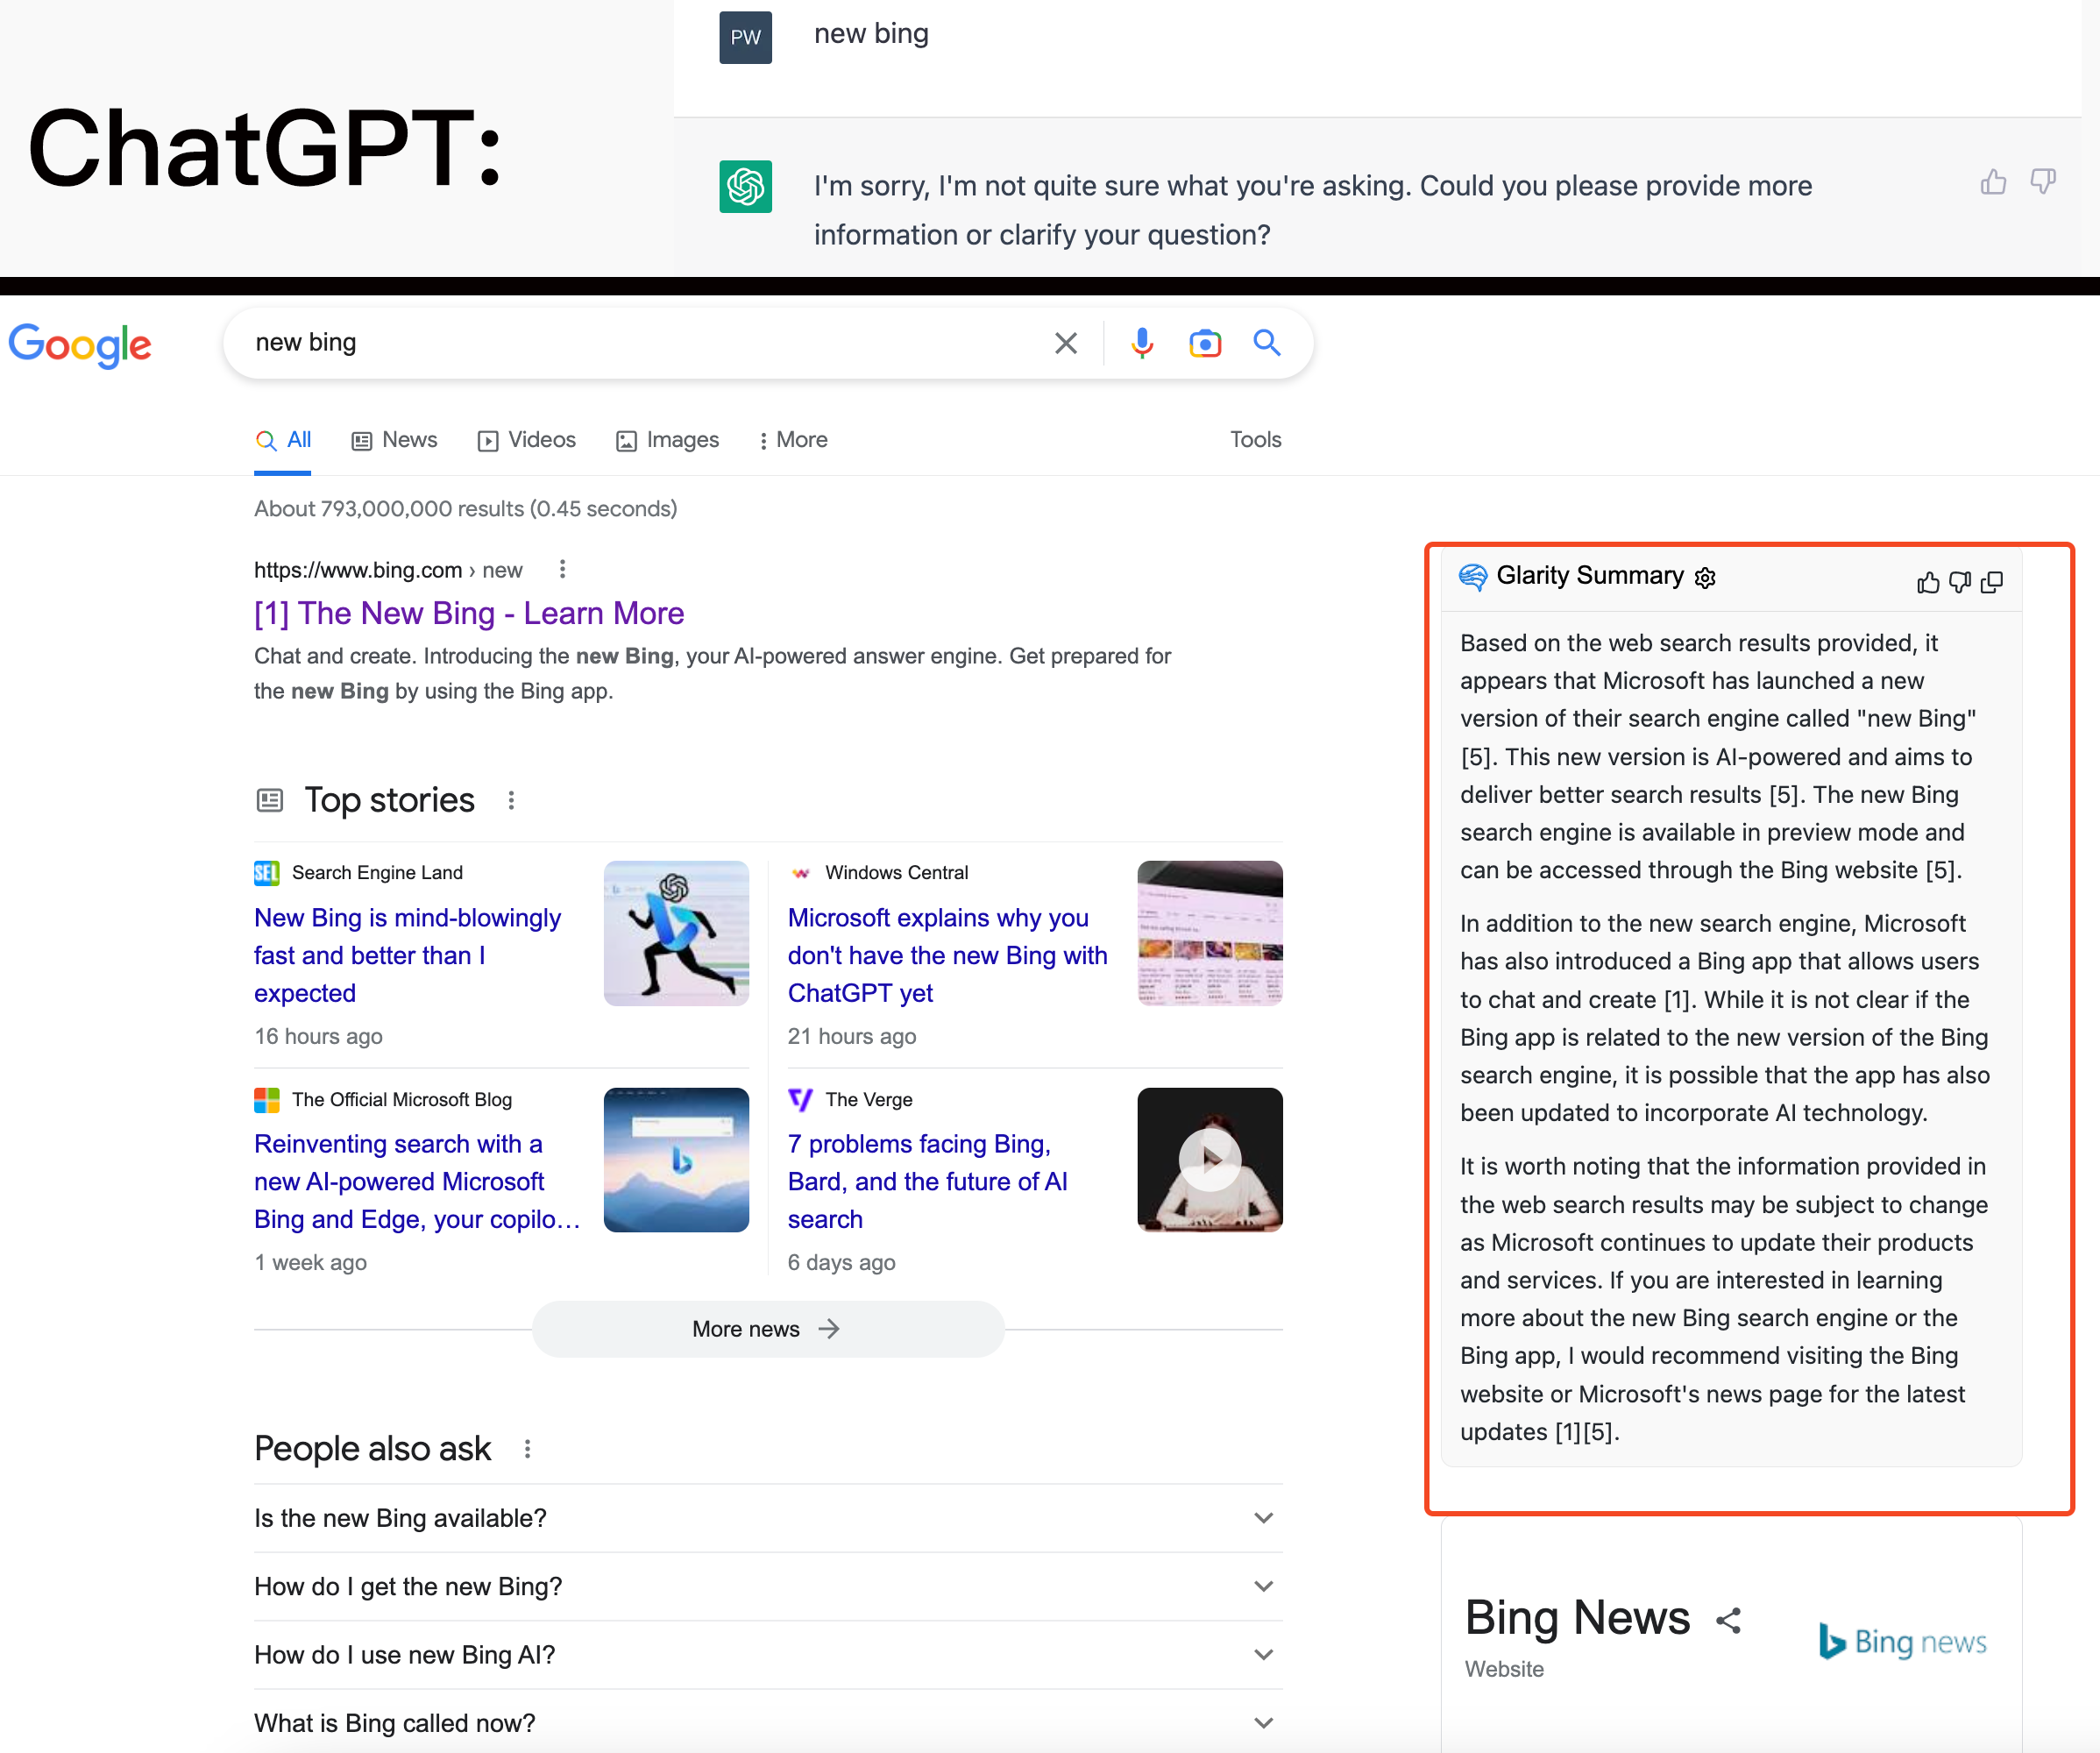This screenshot has height=1753, width=2100.
Task: Select the 'News' tab in Google results
Action: pos(393,439)
